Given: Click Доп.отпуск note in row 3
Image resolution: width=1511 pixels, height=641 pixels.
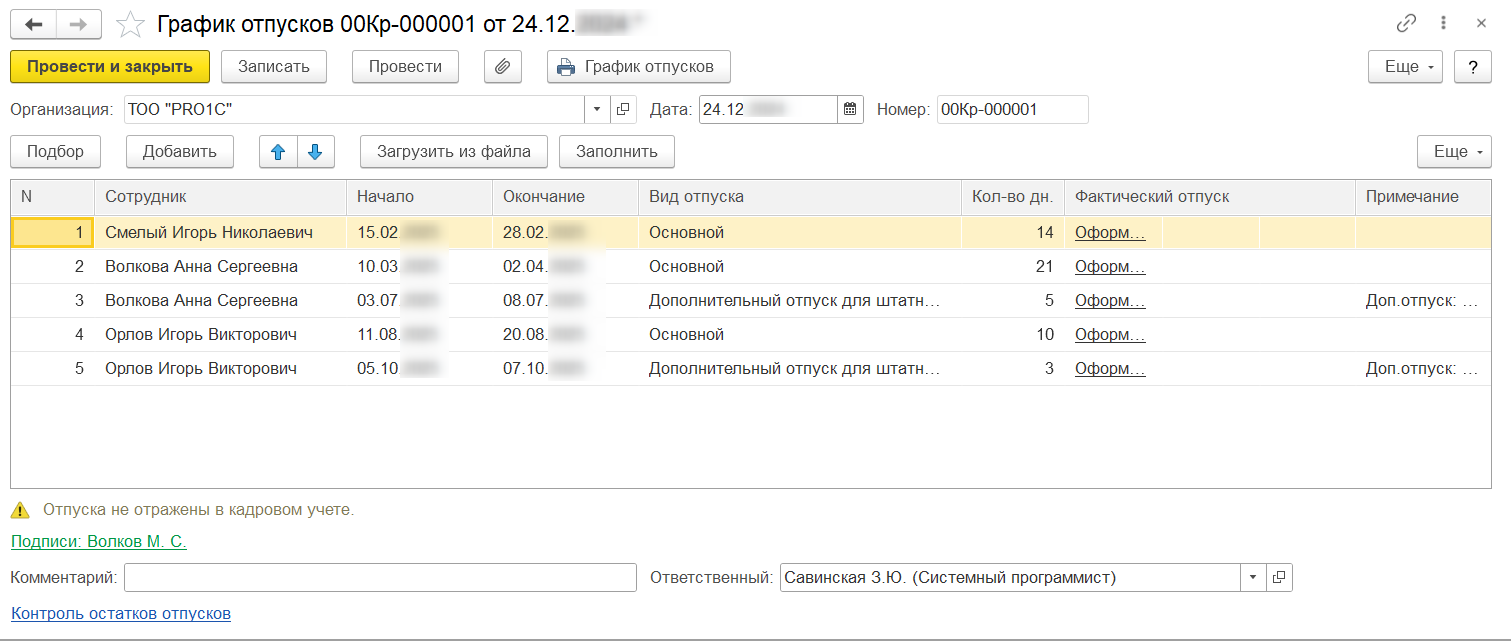Looking at the screenshot, I should pos(1424,301).
